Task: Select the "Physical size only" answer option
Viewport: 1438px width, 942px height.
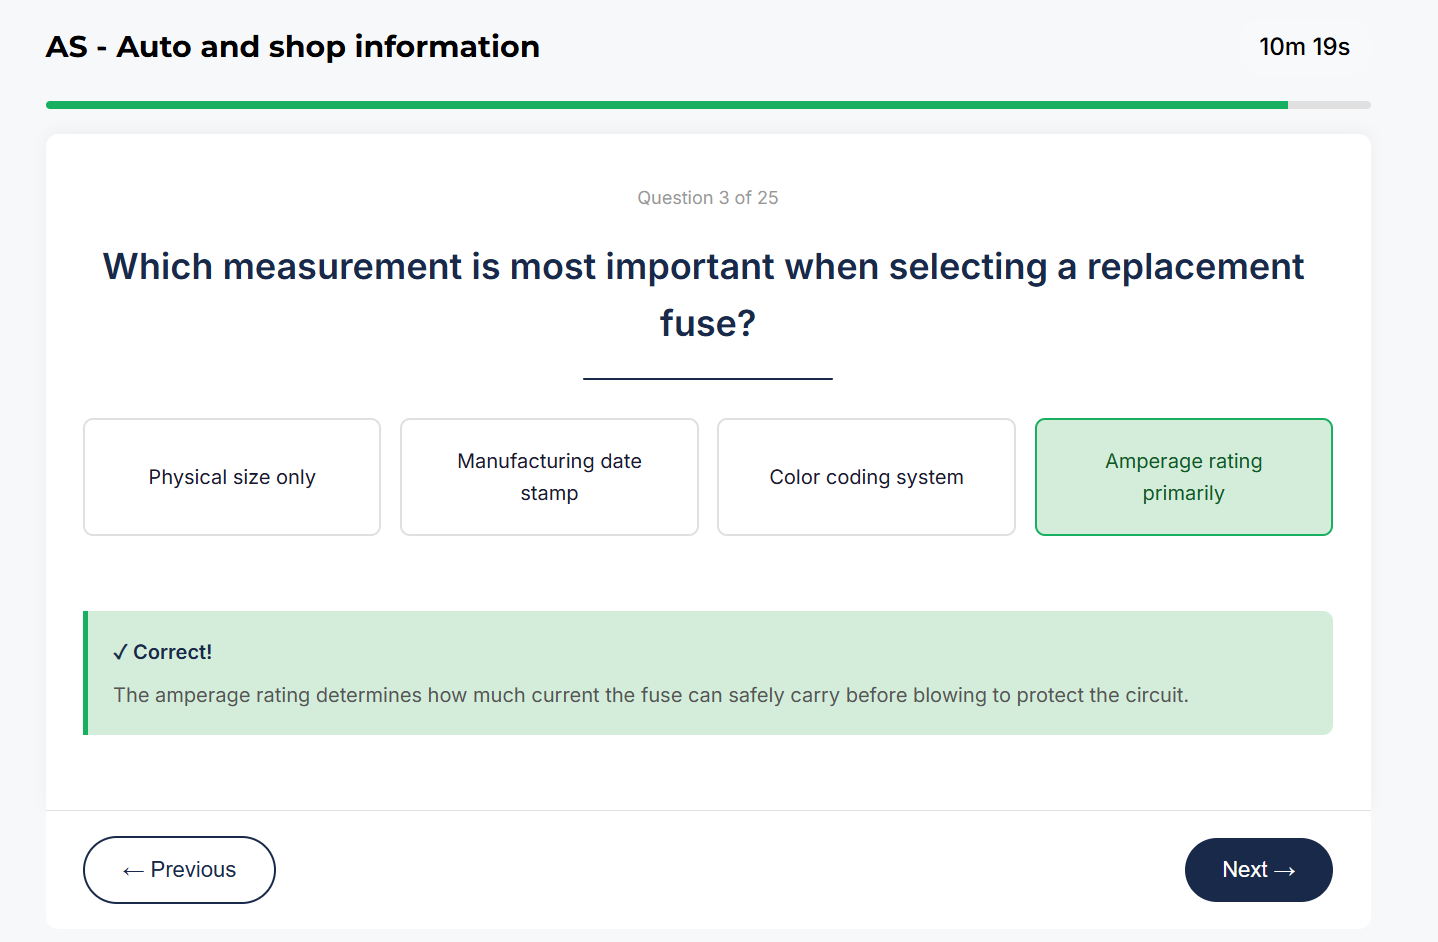Action: (x=231, y=477)
